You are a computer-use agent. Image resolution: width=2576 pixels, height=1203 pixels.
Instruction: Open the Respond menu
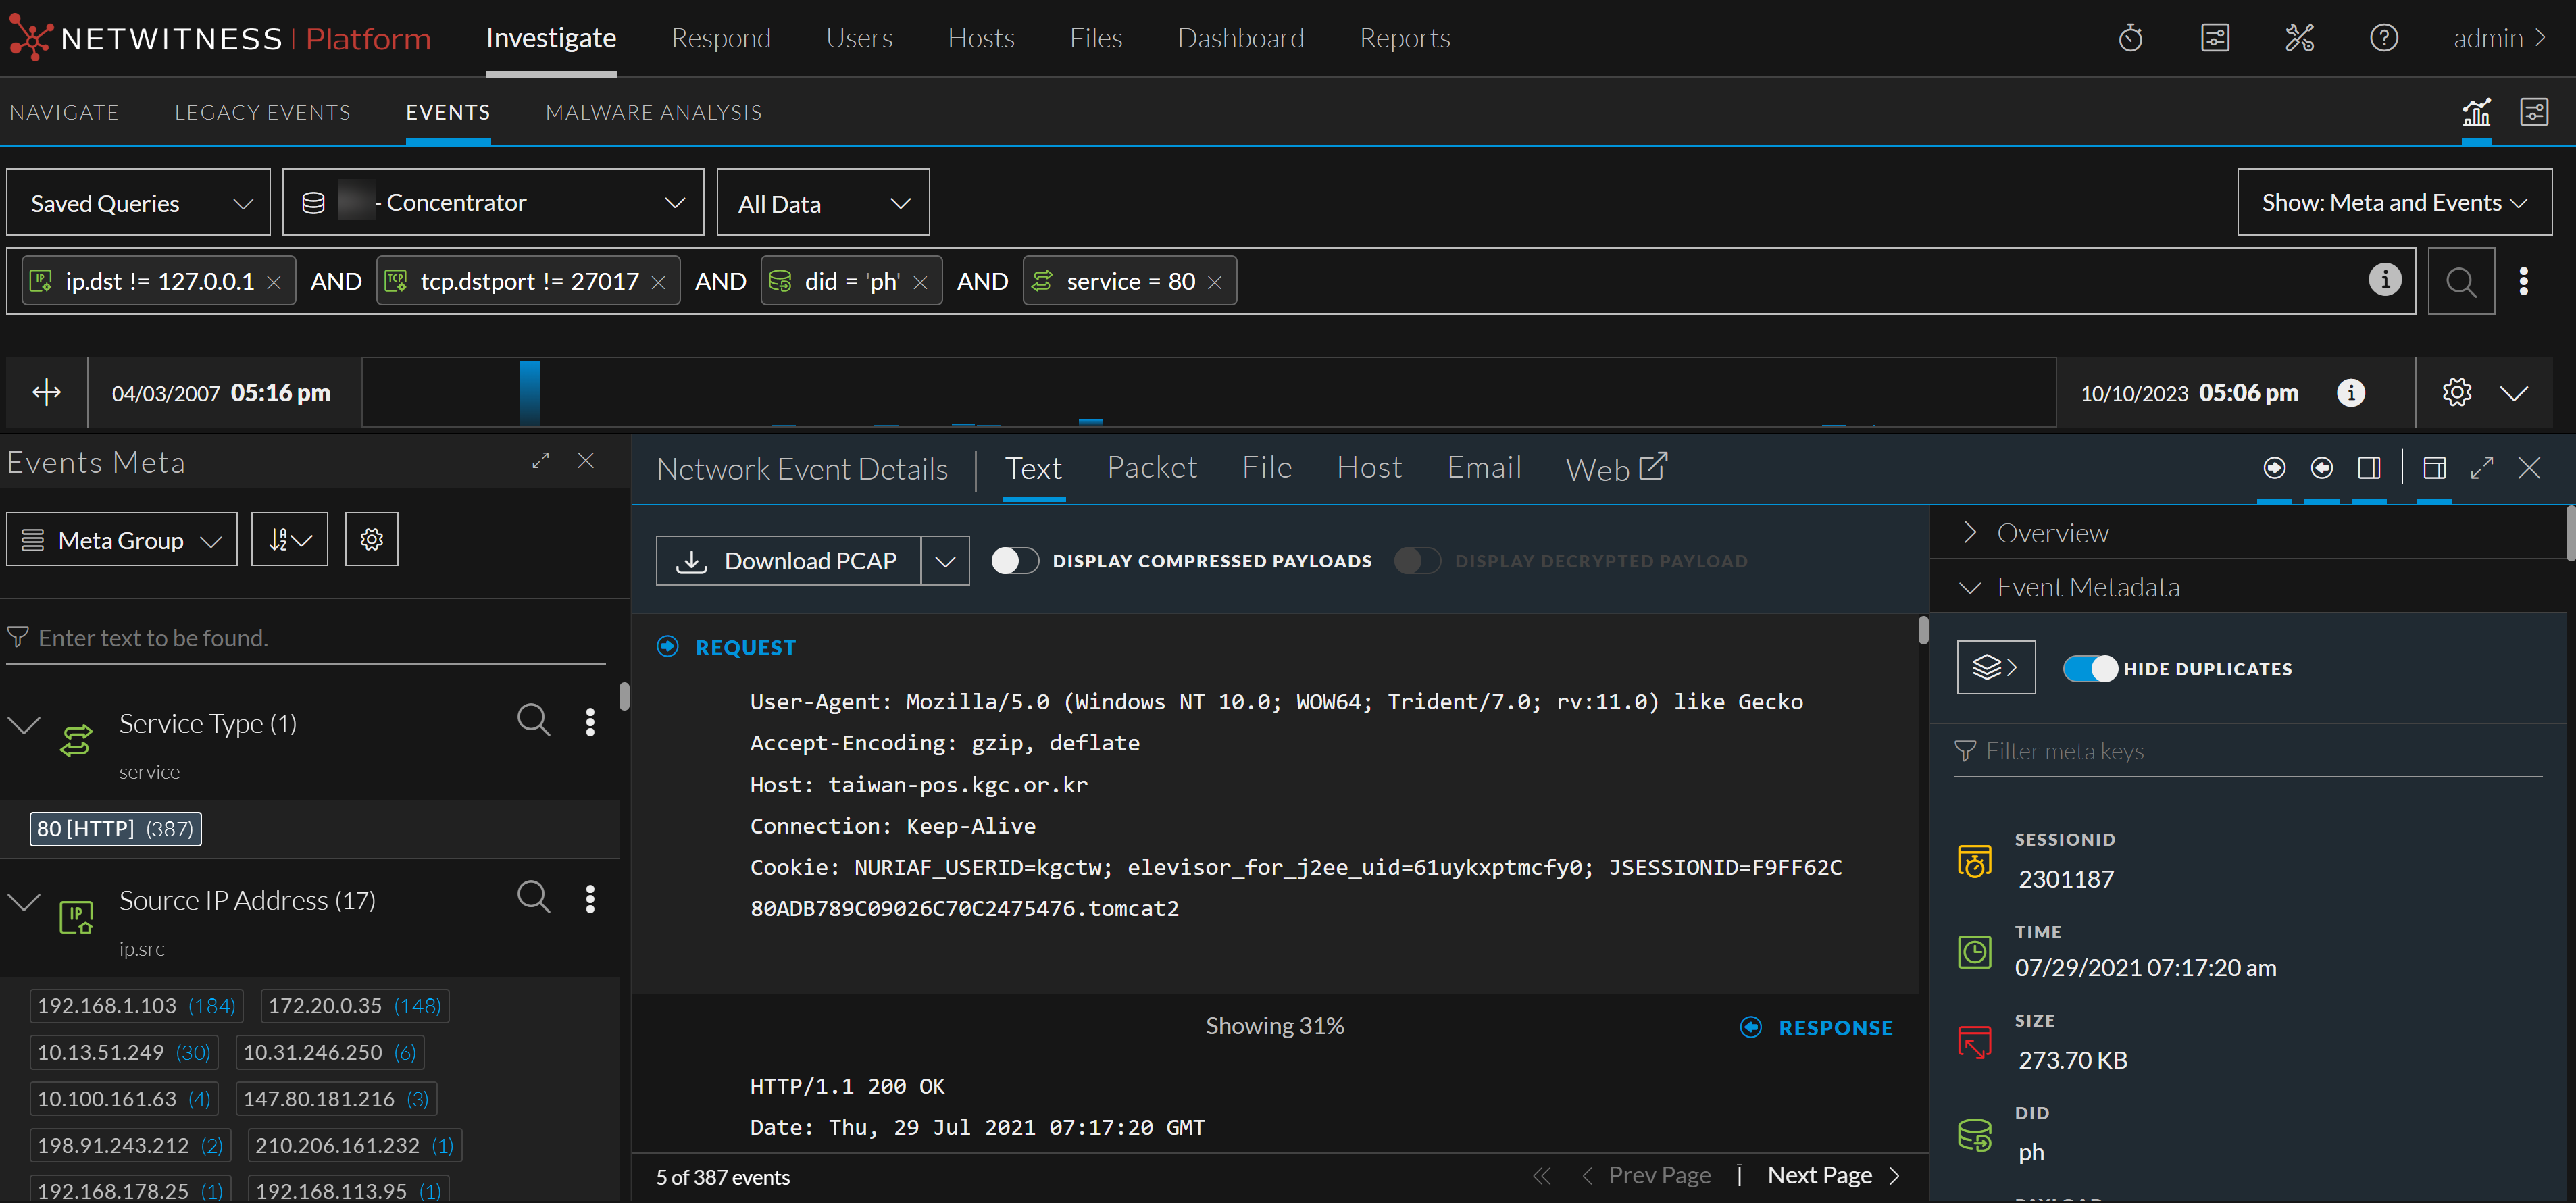point(720,38)
